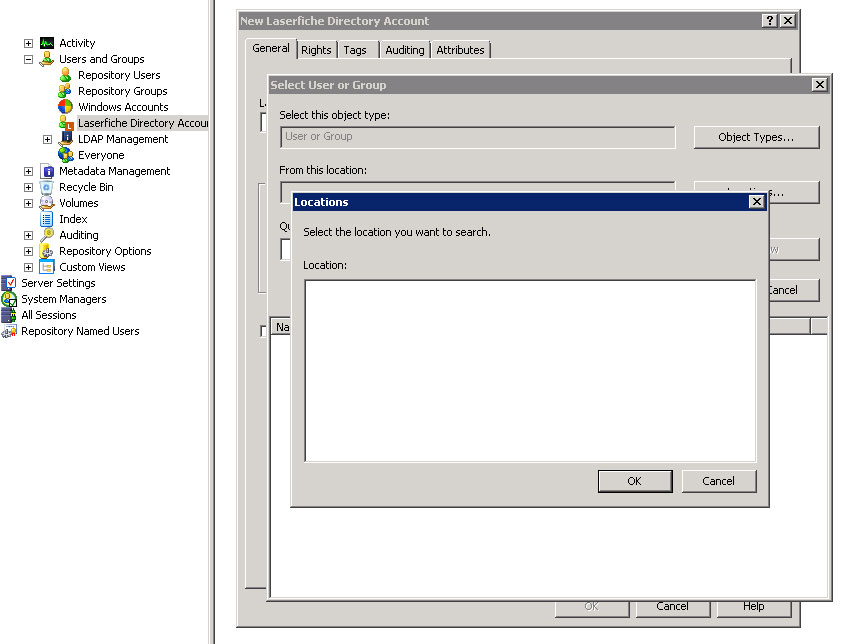The height and width of the screenshot is (644, 848).
Task: Select the Repository Groups icon
Action: (65, 91)
